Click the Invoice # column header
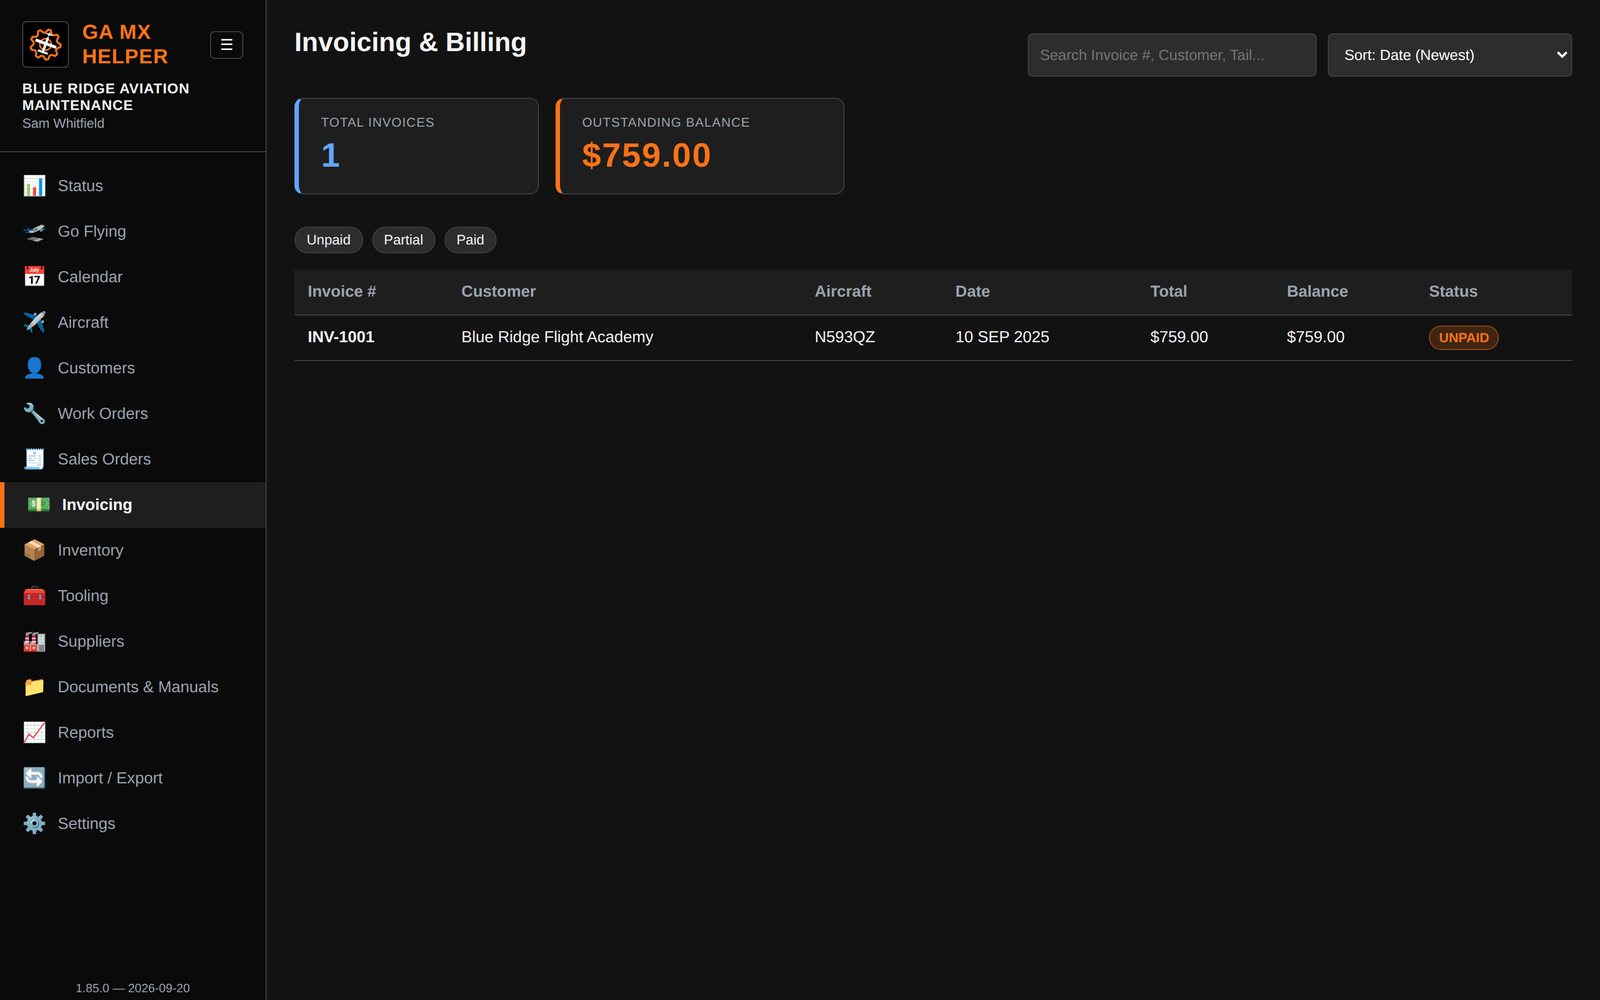 point(342,291)
